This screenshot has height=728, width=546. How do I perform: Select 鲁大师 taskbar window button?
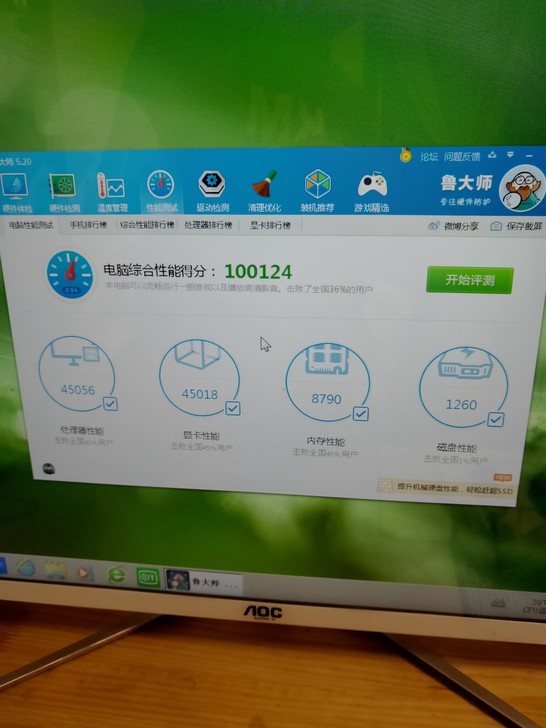point(203,582)
